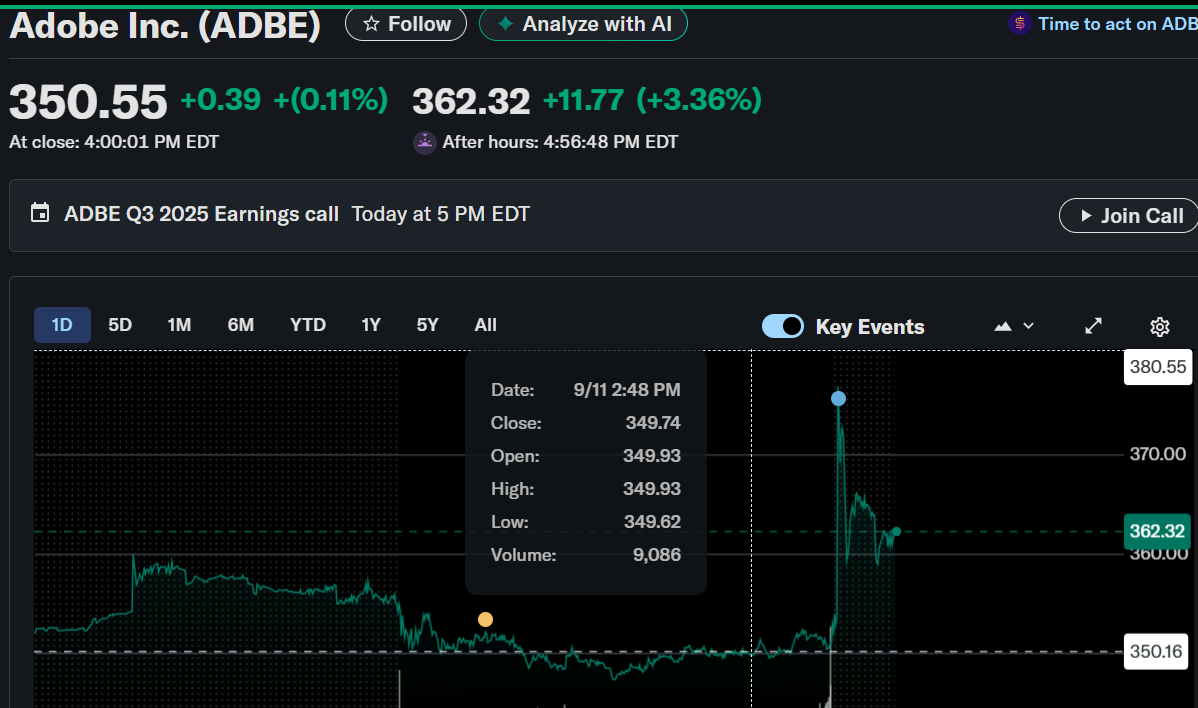Click the (+3.36%) after-hours percent change
The height and width of the screenshot is (708, 1198).
(x=699, y=100)
